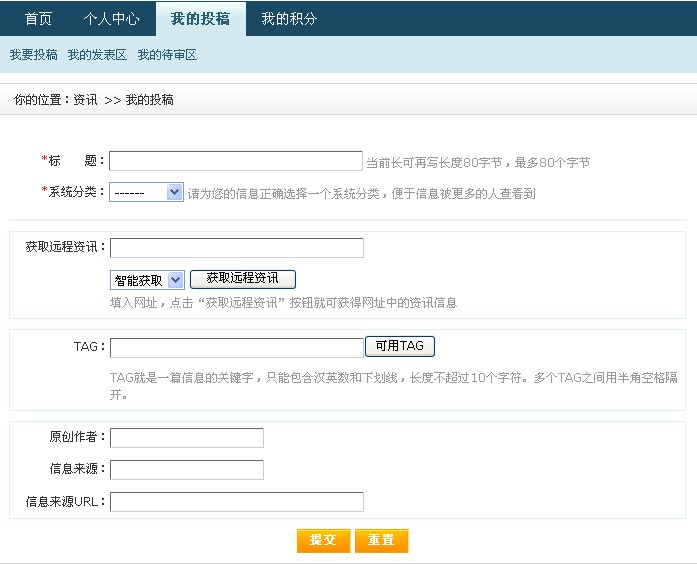
Task: Expand the 系统分类 dropdown
Action: tap(146, 192)
